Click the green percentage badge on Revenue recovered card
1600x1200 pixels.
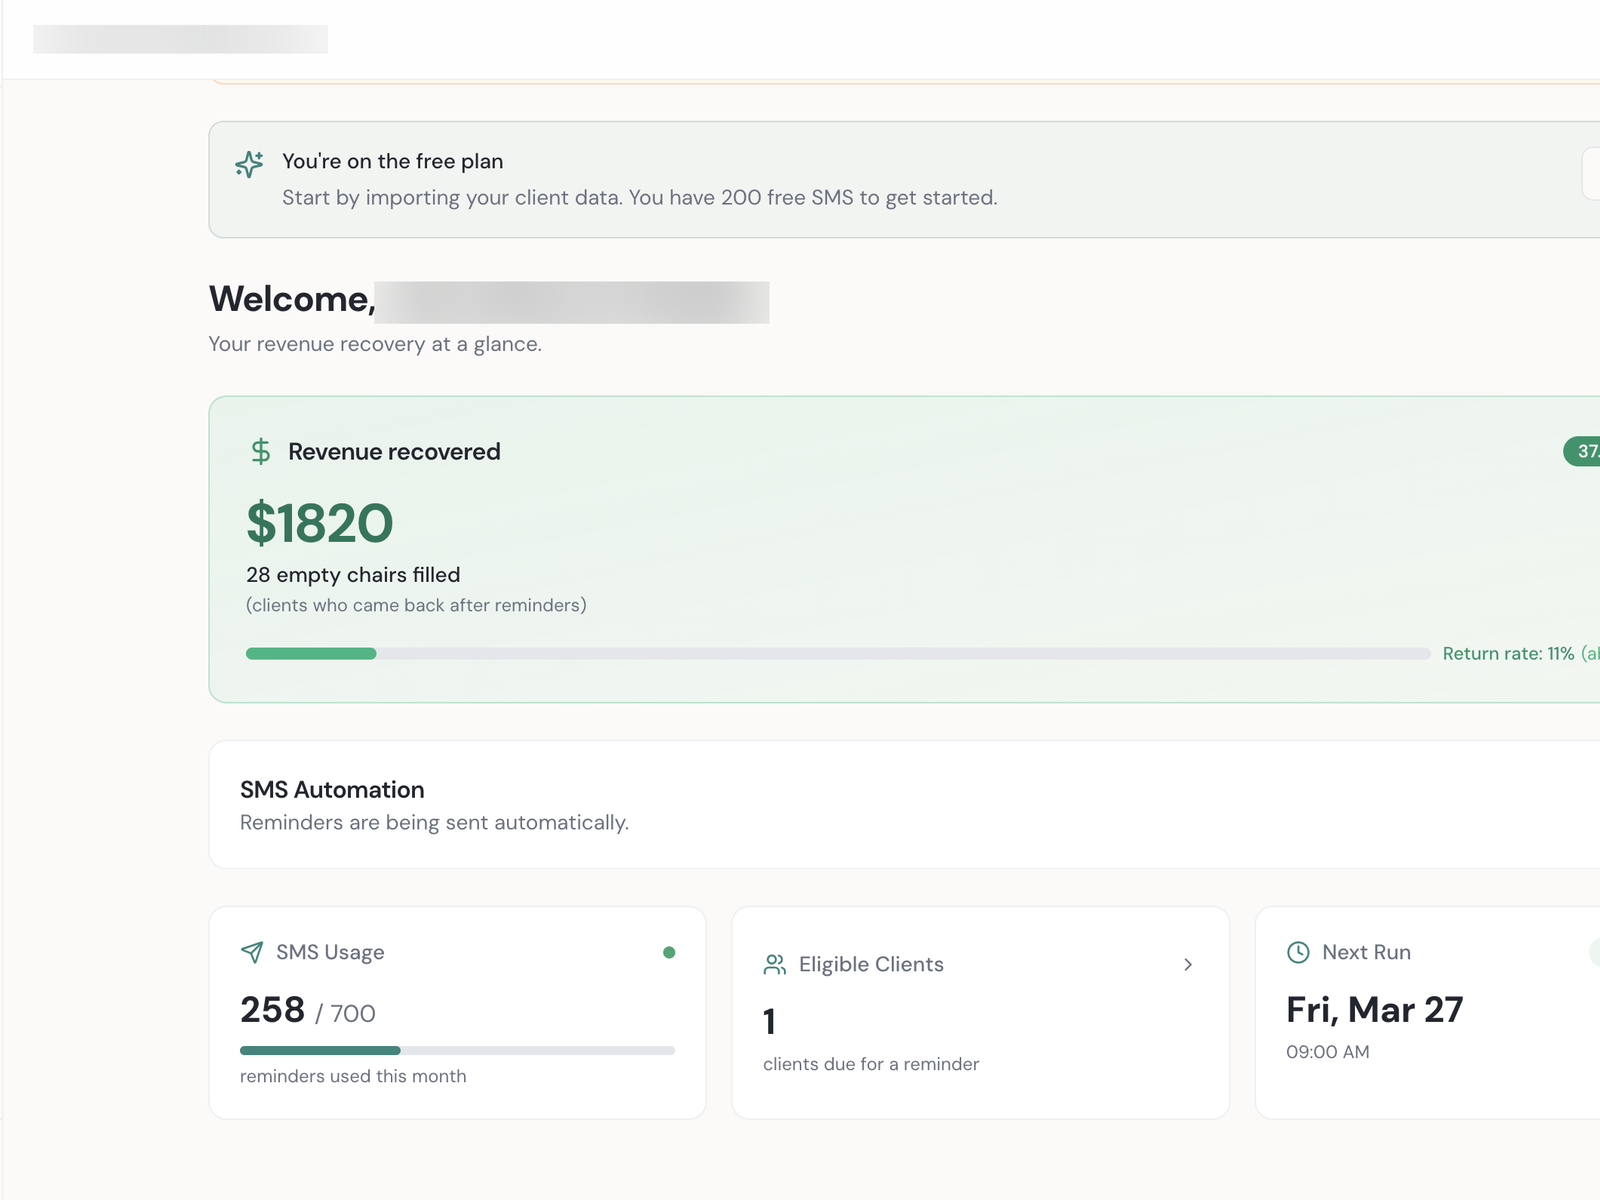pos(1585,452)
